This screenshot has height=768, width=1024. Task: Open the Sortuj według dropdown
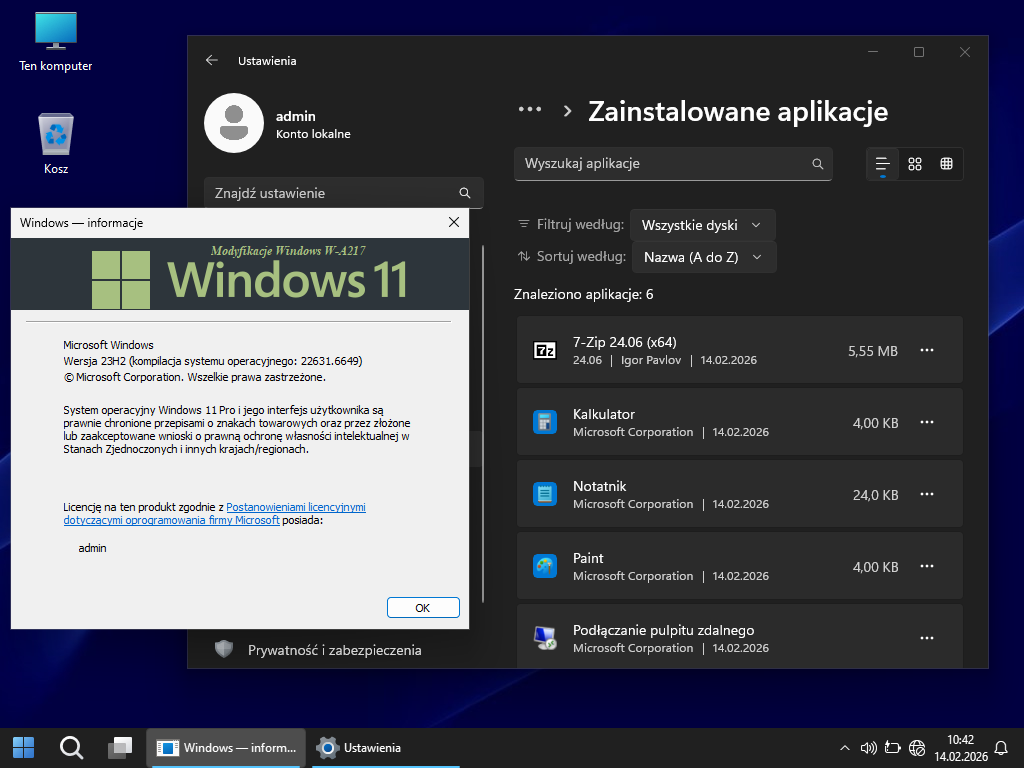click(703, 257)
